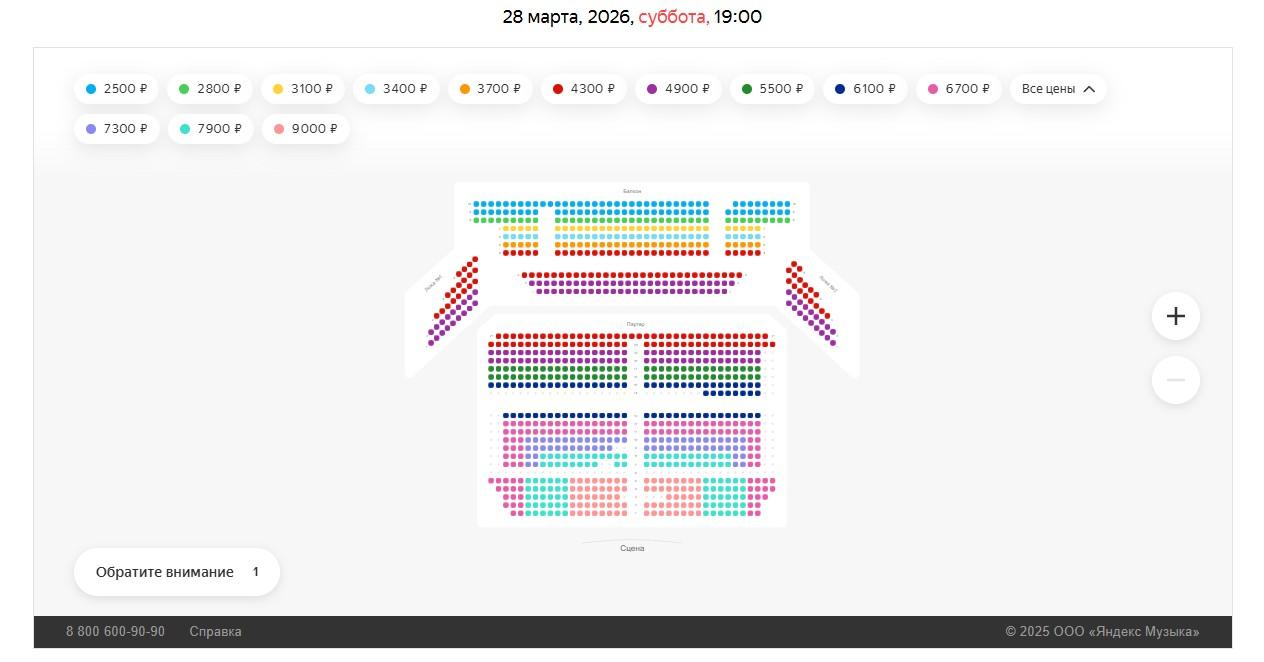This screenshot has width=1264, height=662.
Task: Open the "Обратите внимание" notice
Action: tap(176, 572)
